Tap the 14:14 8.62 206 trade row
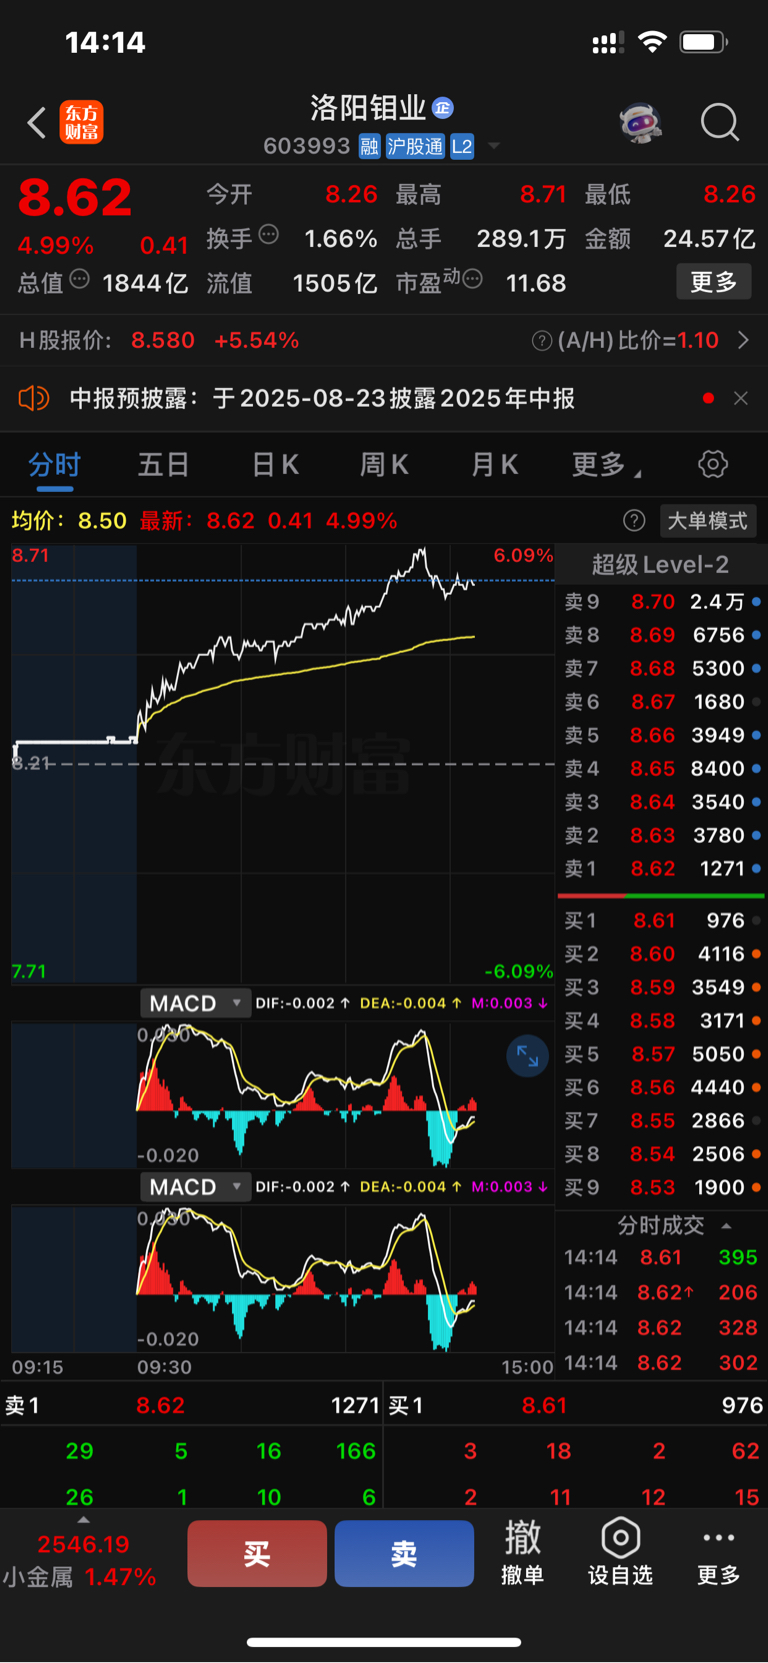768x1663 pixels. [x=661, y=1293]
